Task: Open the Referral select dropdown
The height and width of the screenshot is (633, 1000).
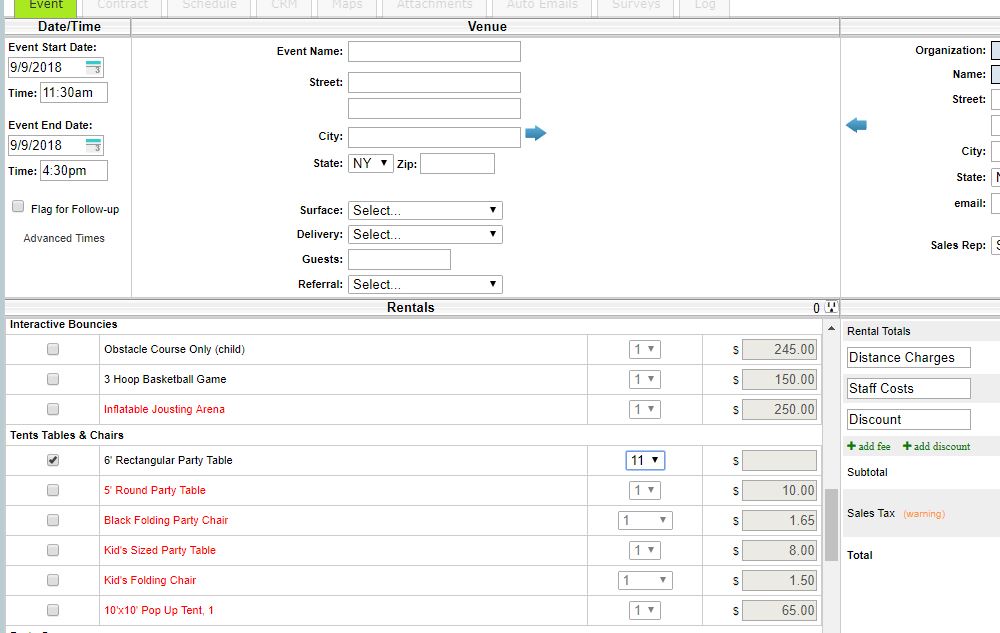Action: tap(425, 284)
